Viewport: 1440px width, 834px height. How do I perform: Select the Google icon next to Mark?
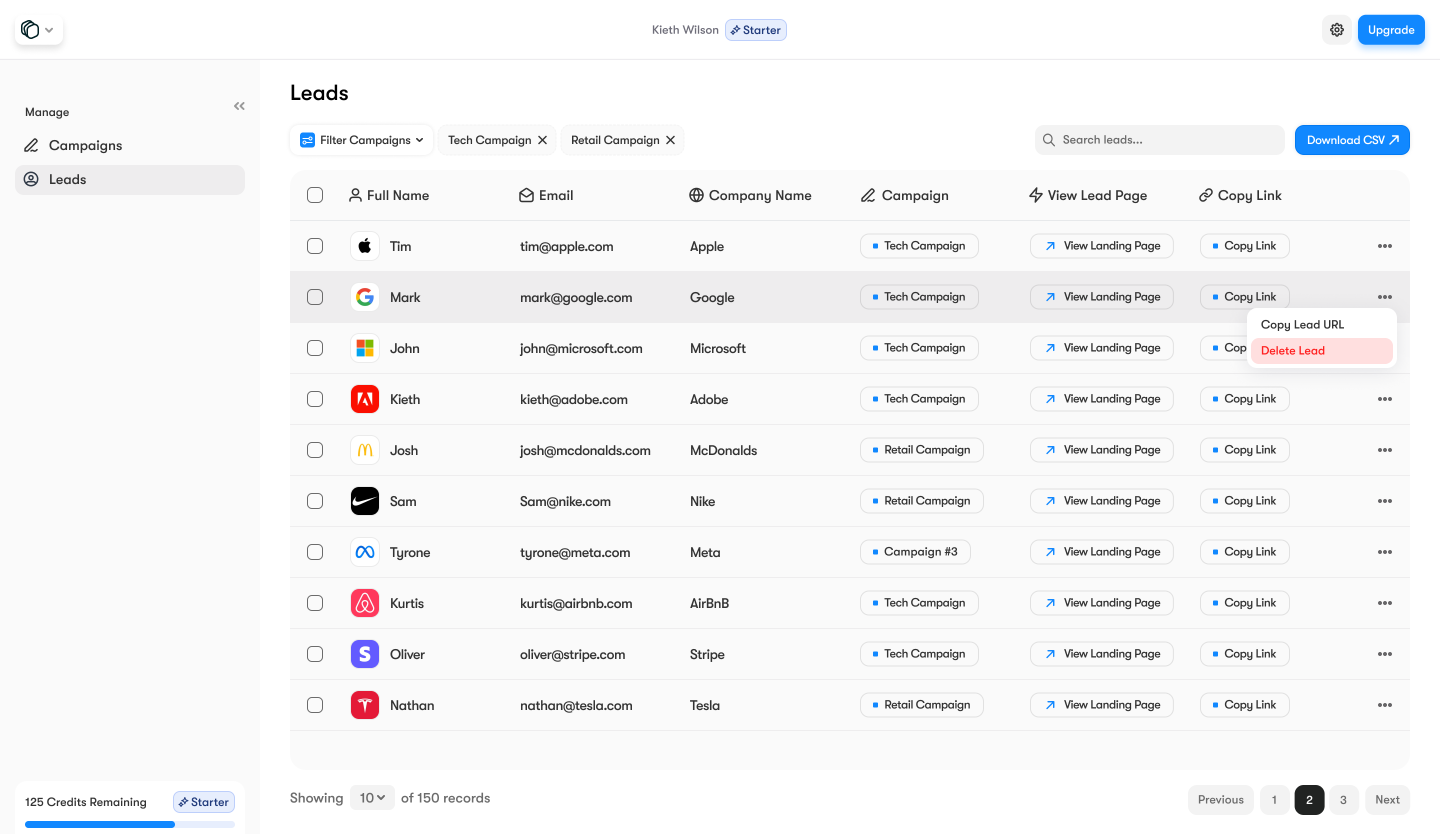pos(365,296)
